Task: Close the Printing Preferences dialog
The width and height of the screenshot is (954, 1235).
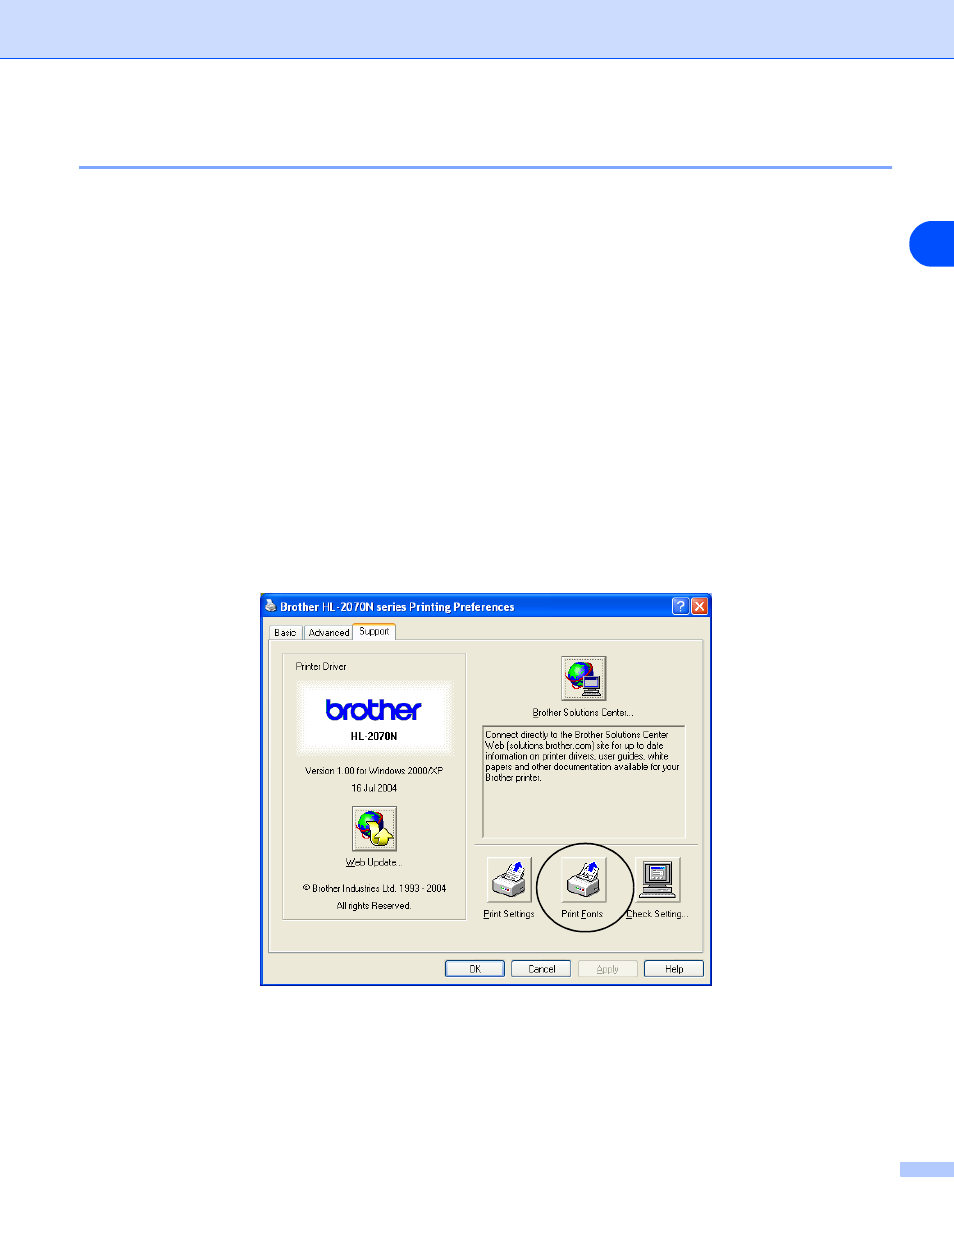Action: pos(699,606)
